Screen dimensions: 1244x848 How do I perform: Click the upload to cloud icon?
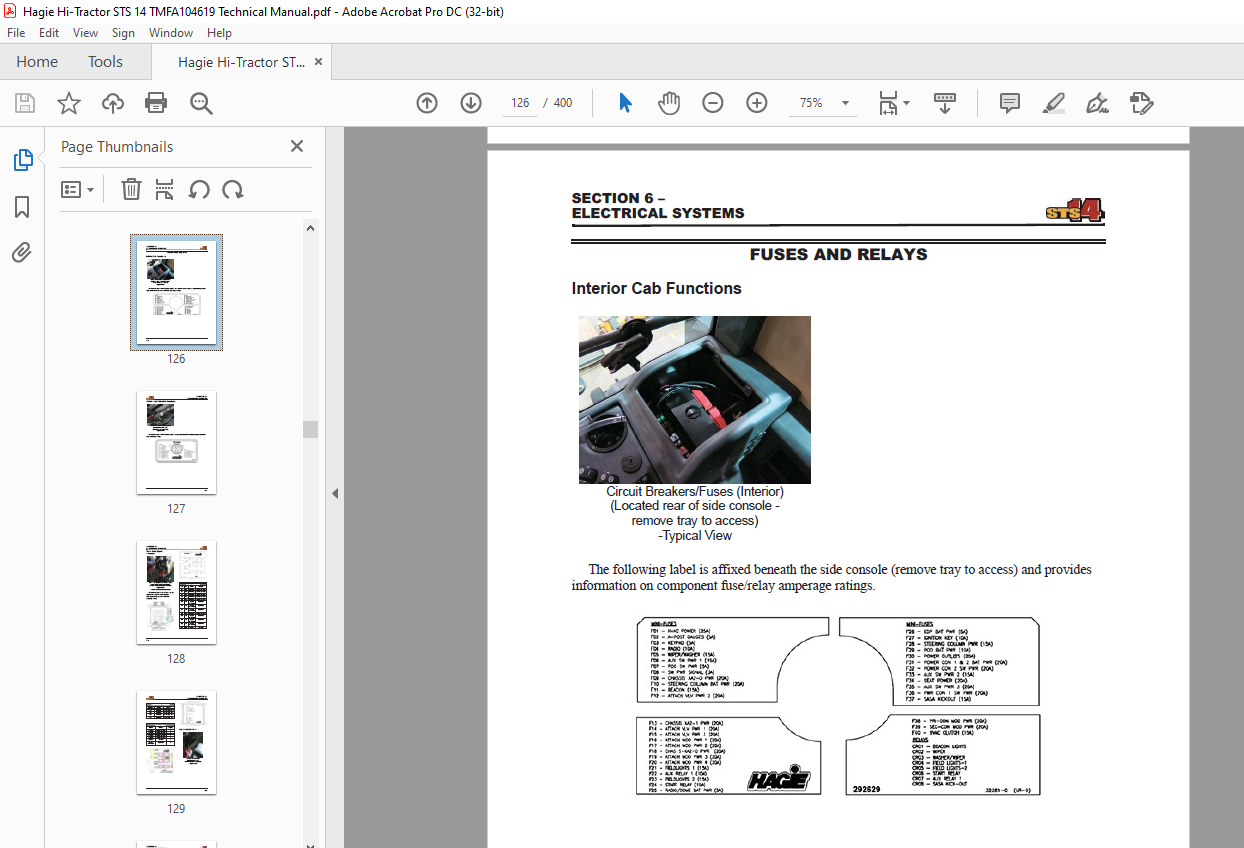[x=113, y=103]
